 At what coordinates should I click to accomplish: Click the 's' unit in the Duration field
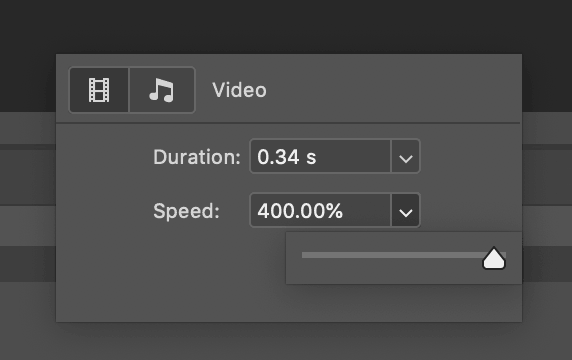coord(311,158)
